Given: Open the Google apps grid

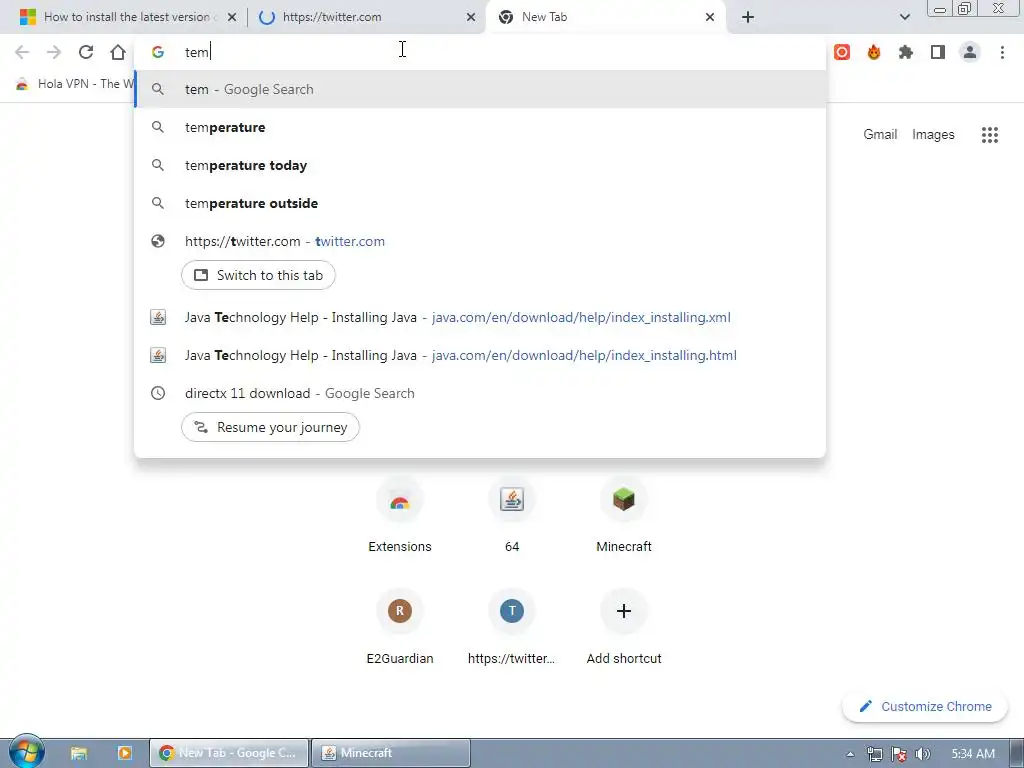Looking at the screenshot, I should tap(989, 135).
